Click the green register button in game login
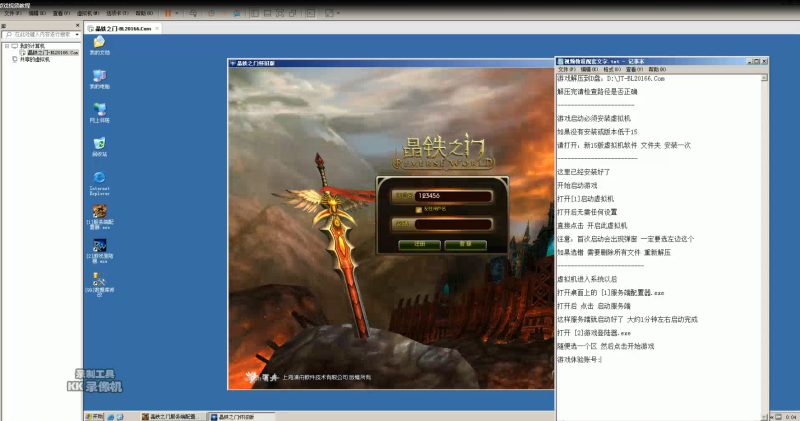The height and width of the screenshot is (421, 800). click(419, 244)
